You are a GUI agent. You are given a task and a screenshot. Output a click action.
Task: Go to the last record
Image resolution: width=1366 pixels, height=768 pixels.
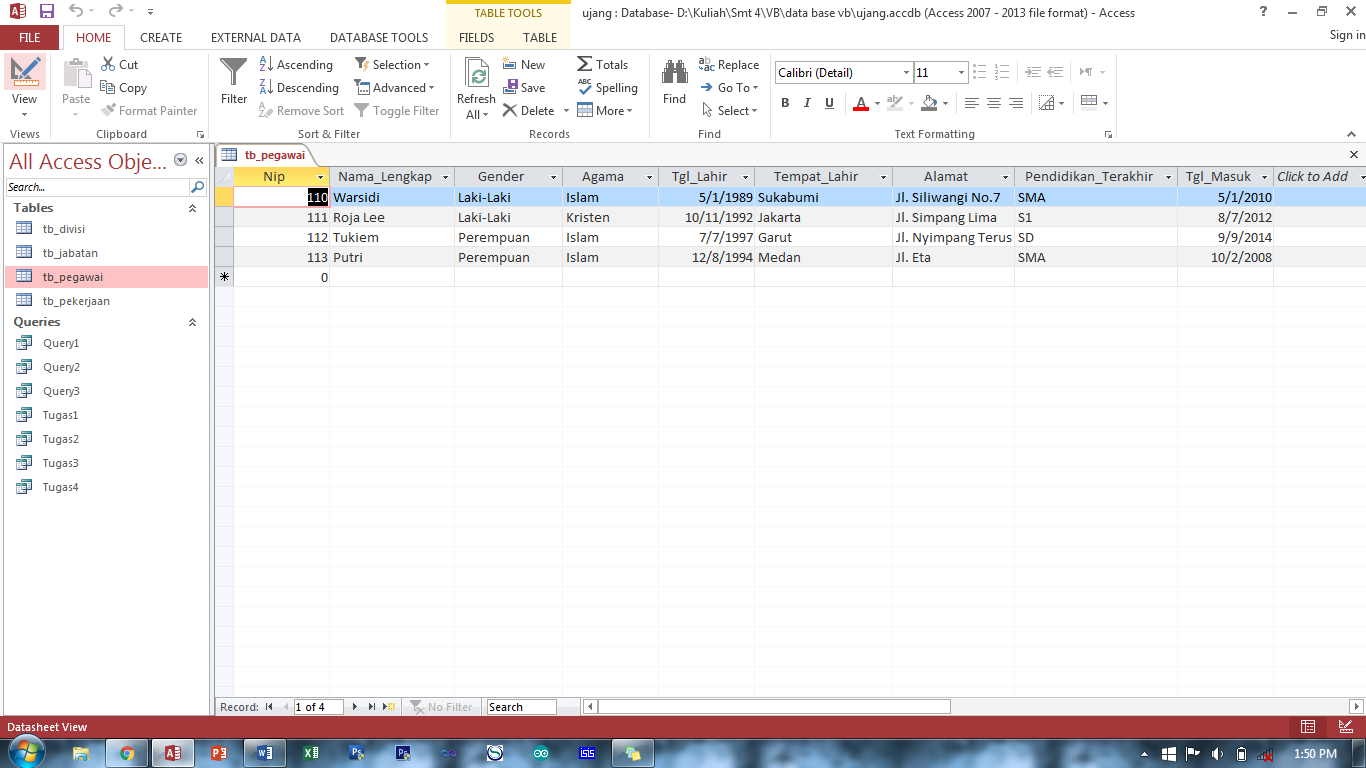click(x=371, y=707)
